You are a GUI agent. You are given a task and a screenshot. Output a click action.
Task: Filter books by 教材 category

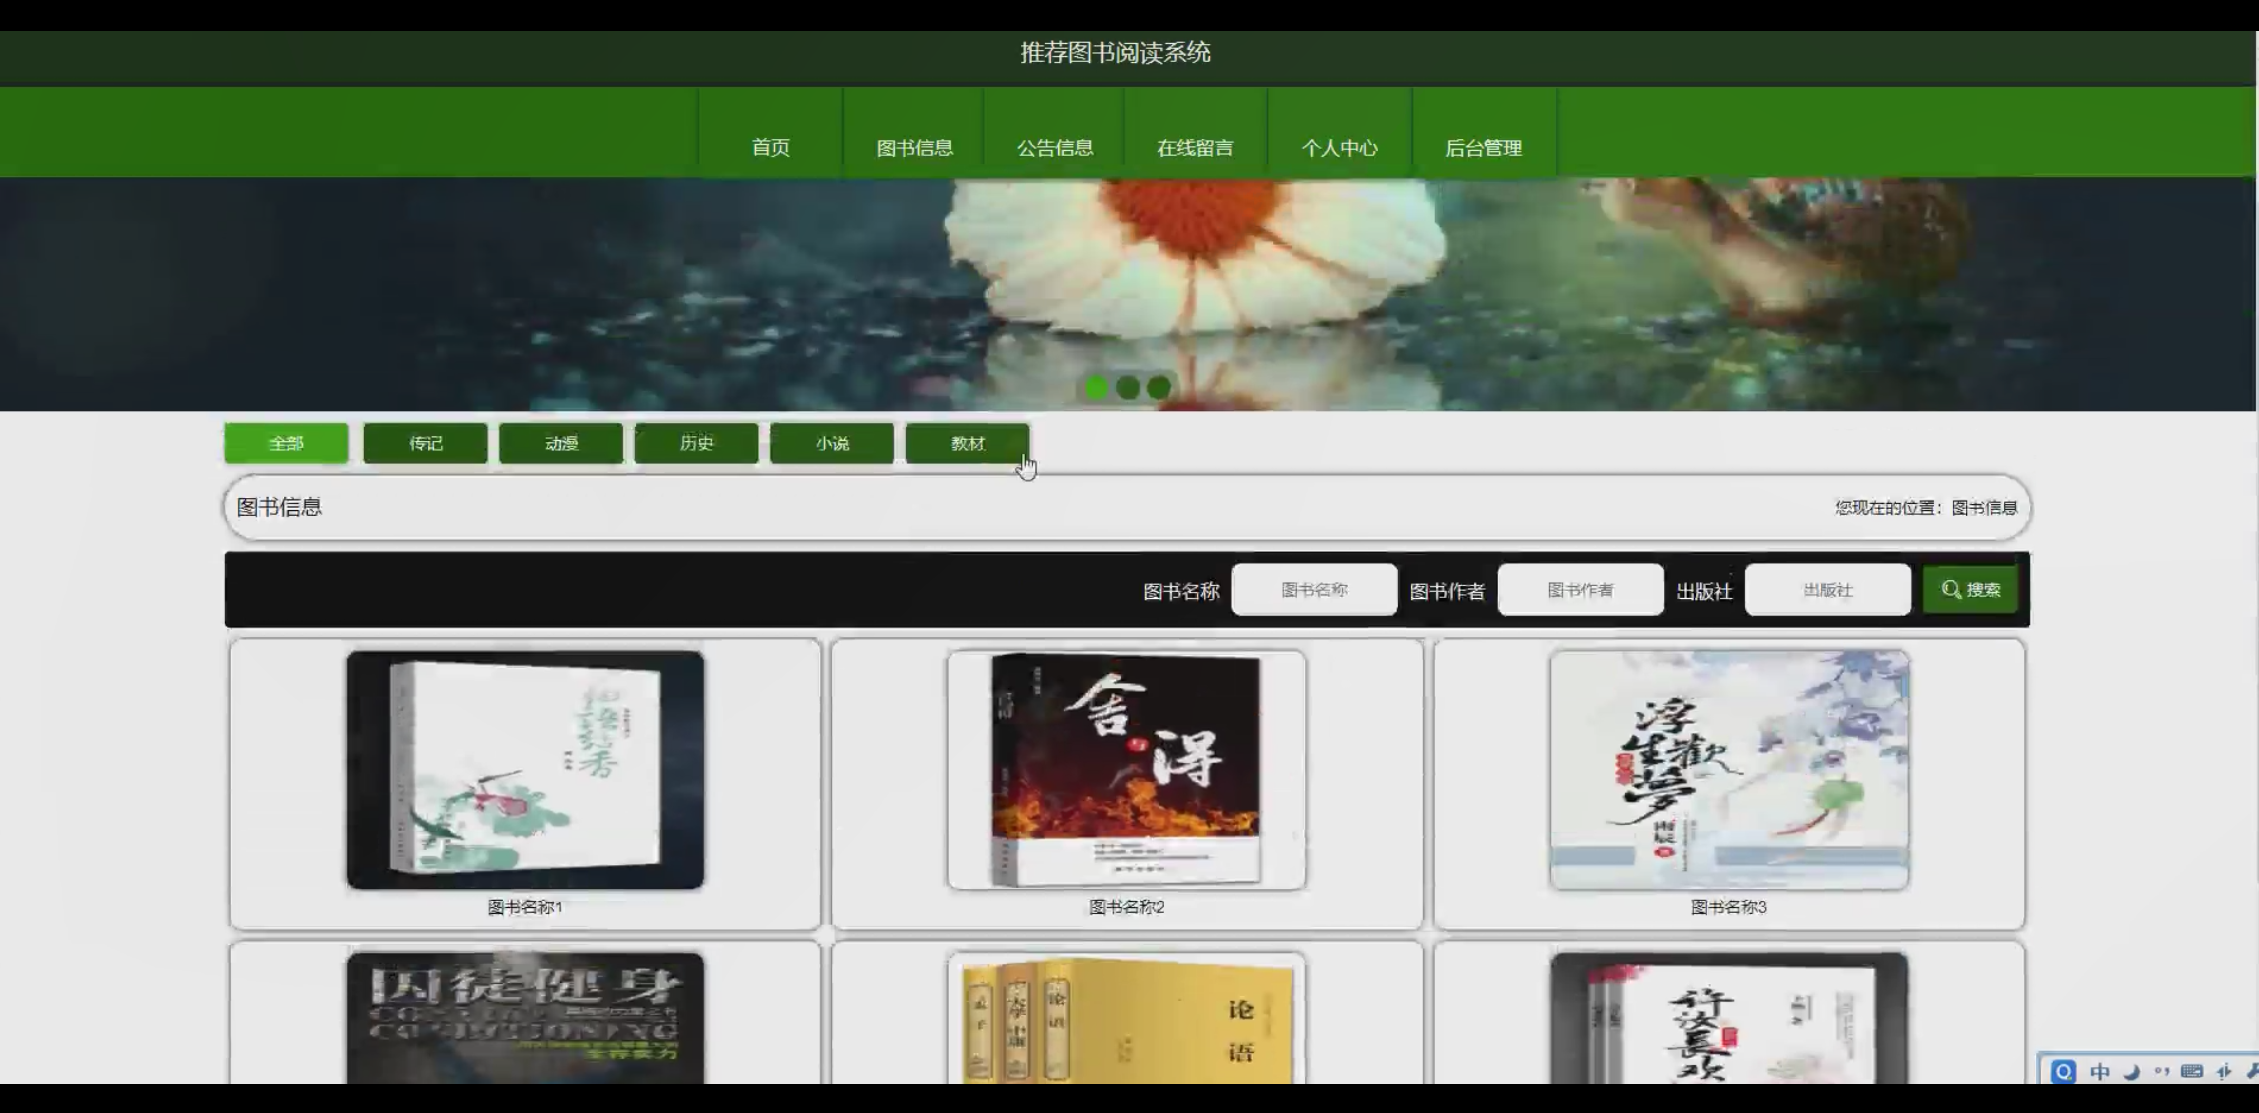(967, 443)
